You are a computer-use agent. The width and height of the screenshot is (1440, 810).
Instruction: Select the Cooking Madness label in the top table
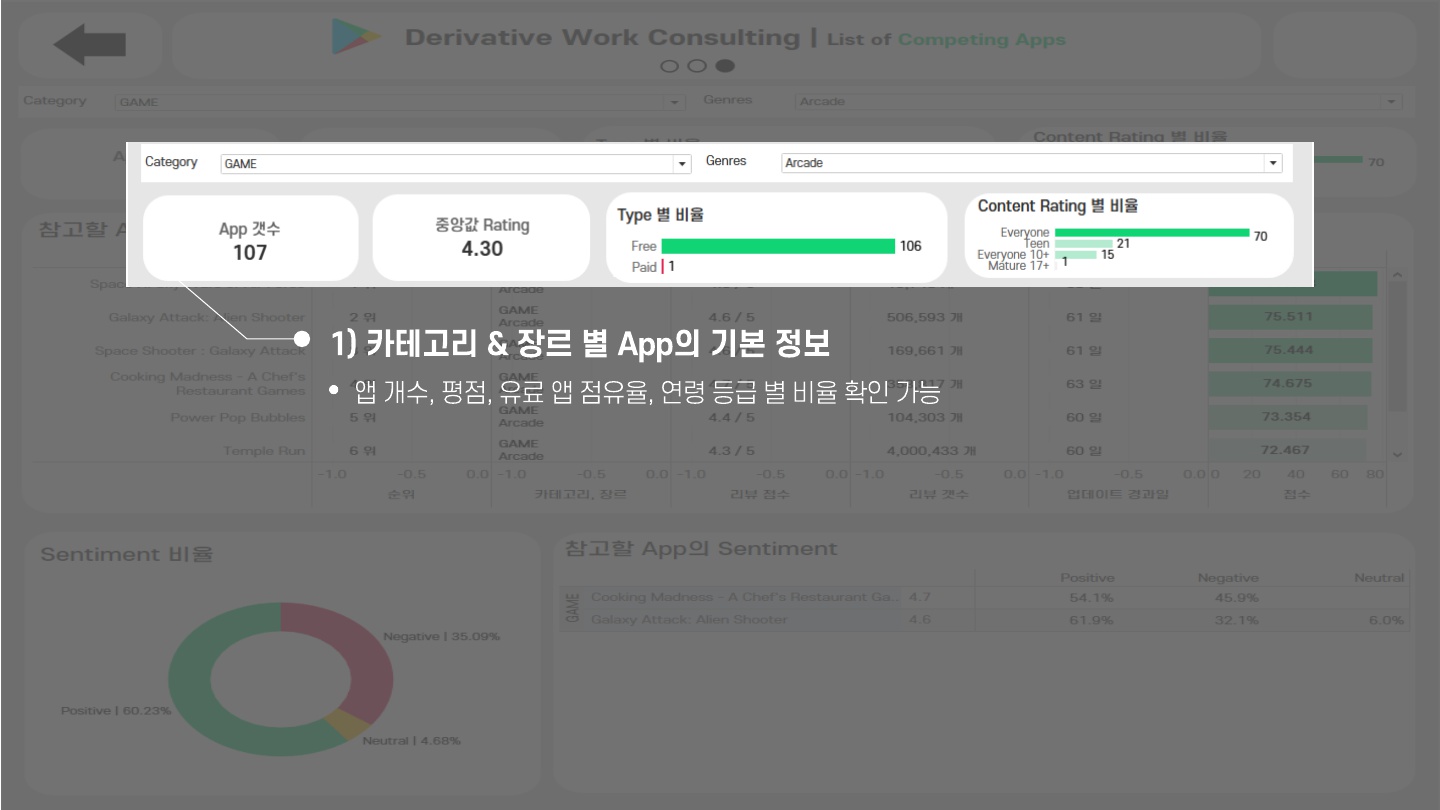[x=208, y=384]
